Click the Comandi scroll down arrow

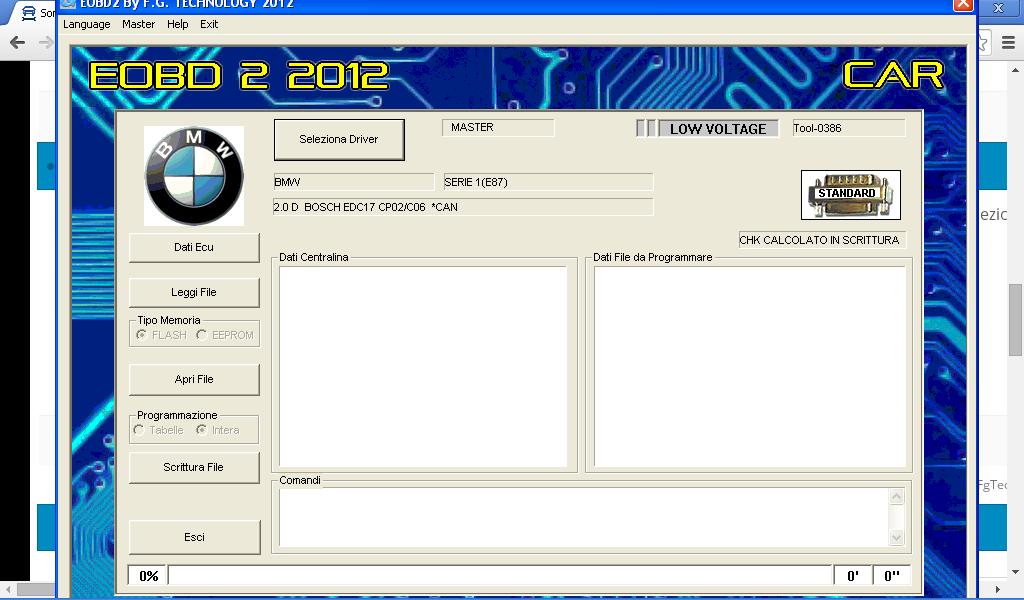897,537
